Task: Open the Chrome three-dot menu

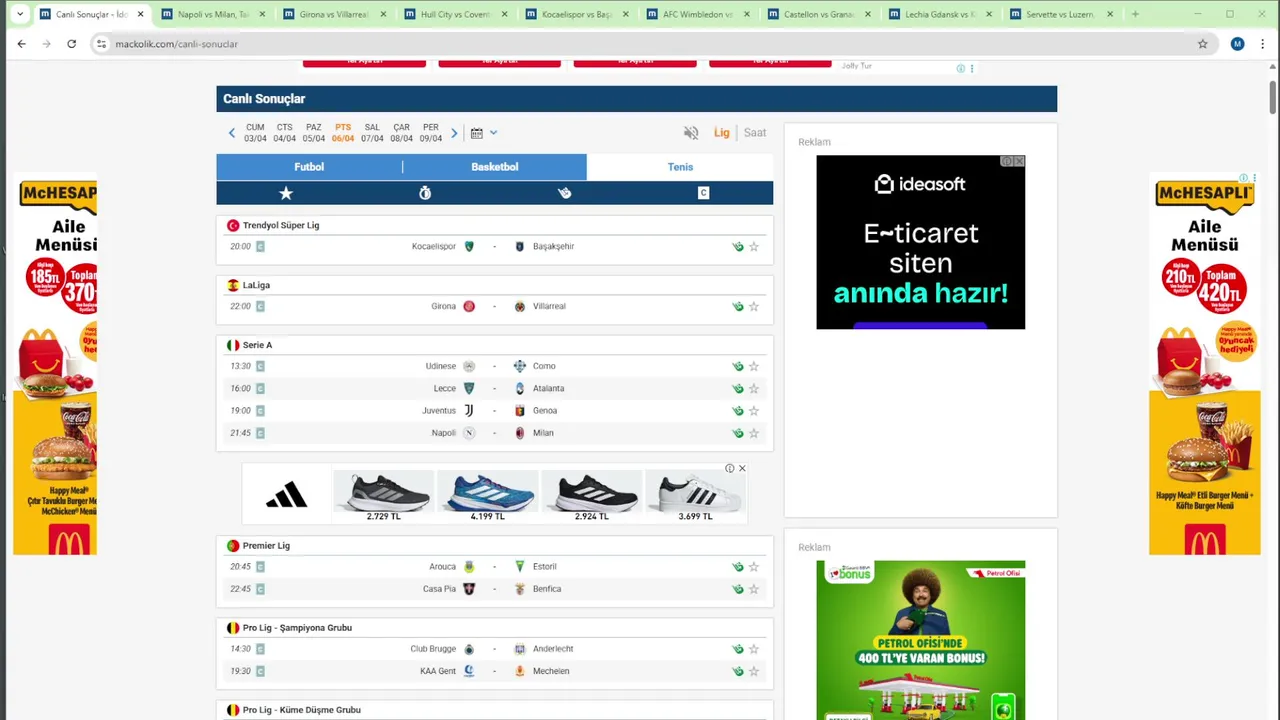Action: click(x=1261, y=44)
